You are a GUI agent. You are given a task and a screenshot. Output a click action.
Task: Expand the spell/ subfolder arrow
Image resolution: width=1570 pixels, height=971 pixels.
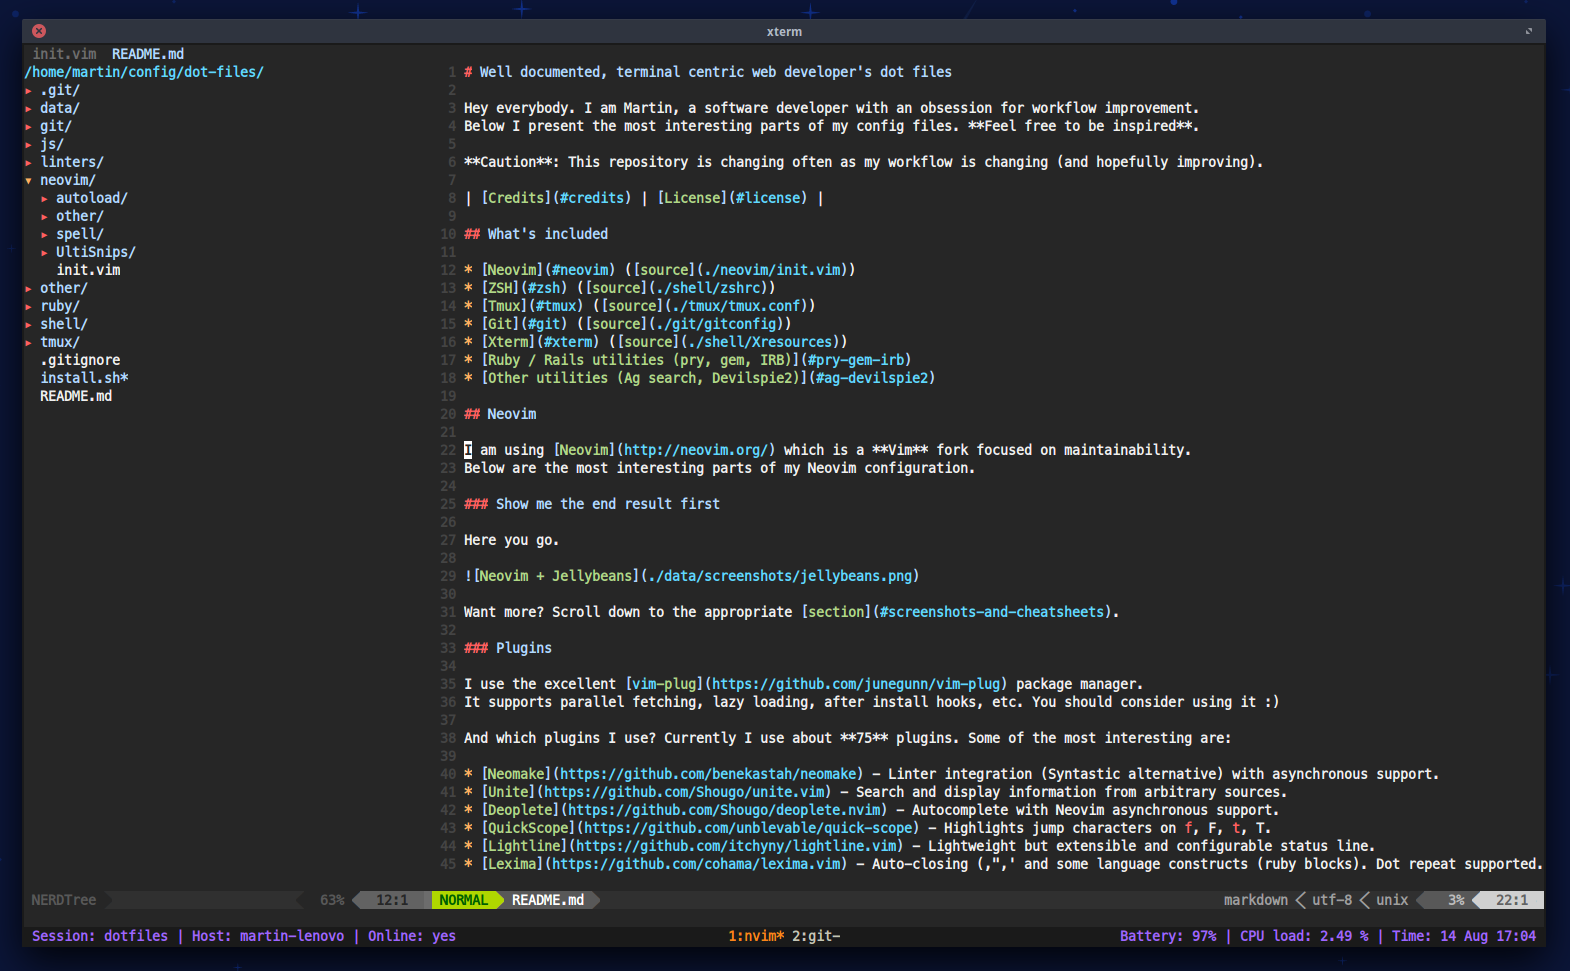pyautogui.click(x=45, y=235)
